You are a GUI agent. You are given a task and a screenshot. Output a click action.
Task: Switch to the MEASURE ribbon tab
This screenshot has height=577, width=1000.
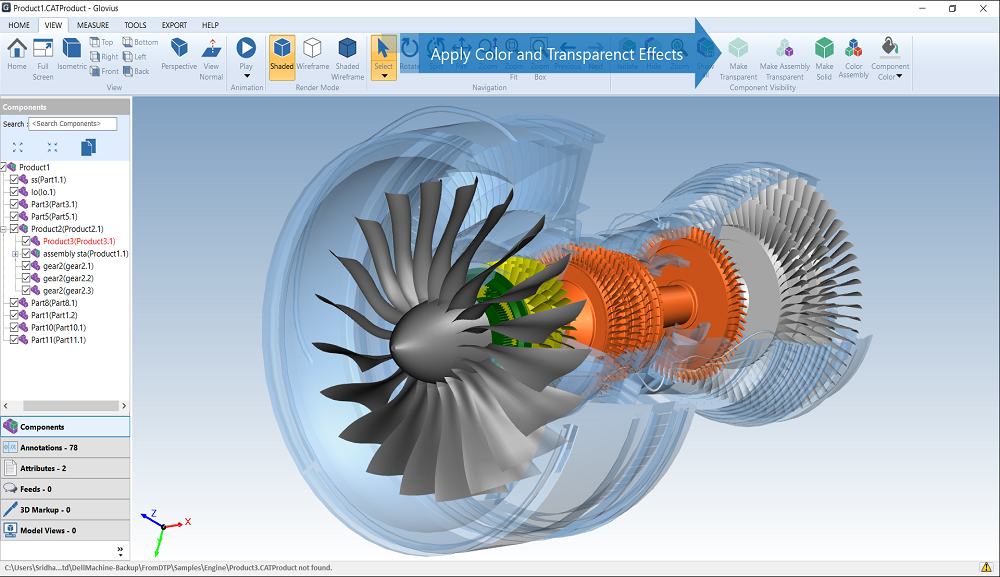tap(93, 25)
